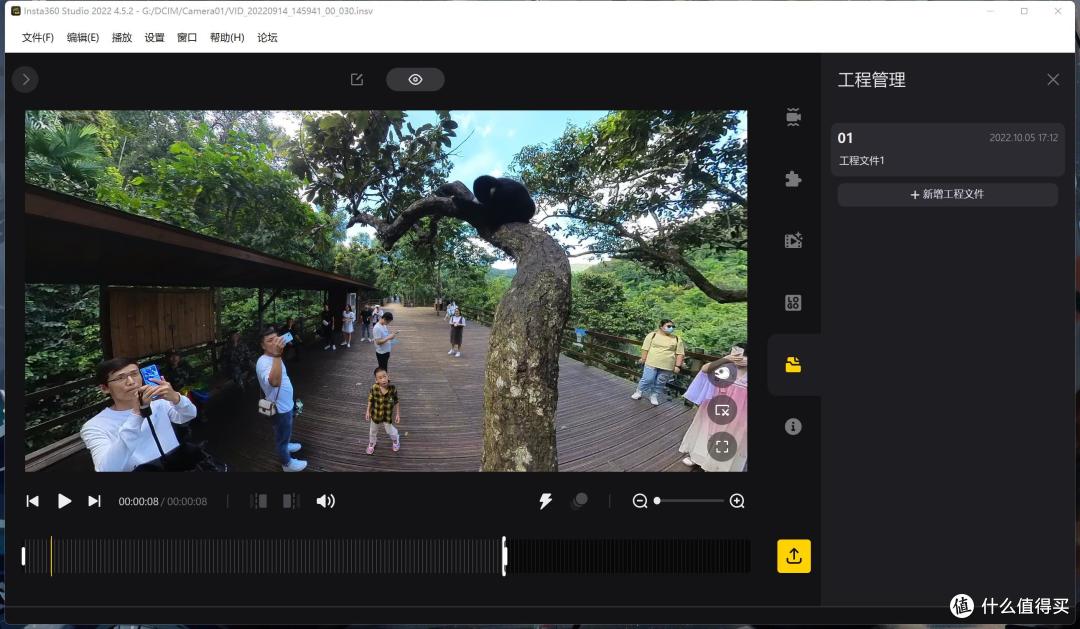Viewport: 1080px width, 629px height.
Task: Click the fullscreen icon on video preview
Action: tap(722, 446)
